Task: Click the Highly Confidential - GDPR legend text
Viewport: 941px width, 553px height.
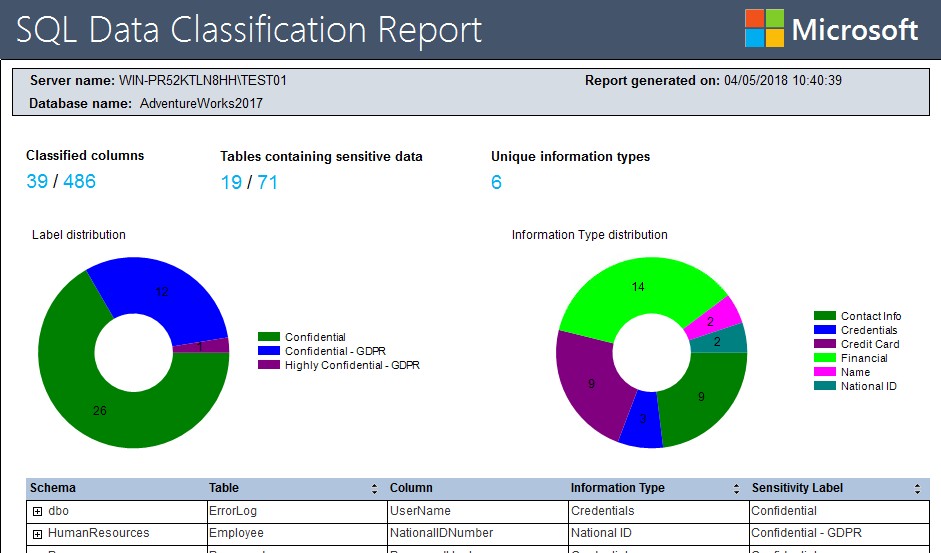Action: [352, 365]
